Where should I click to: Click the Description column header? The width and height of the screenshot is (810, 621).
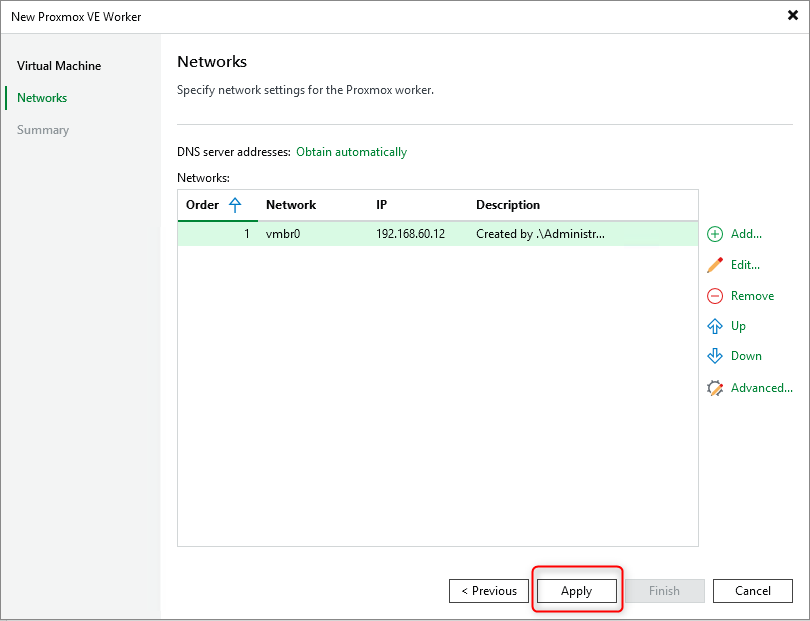pos(508,204)
